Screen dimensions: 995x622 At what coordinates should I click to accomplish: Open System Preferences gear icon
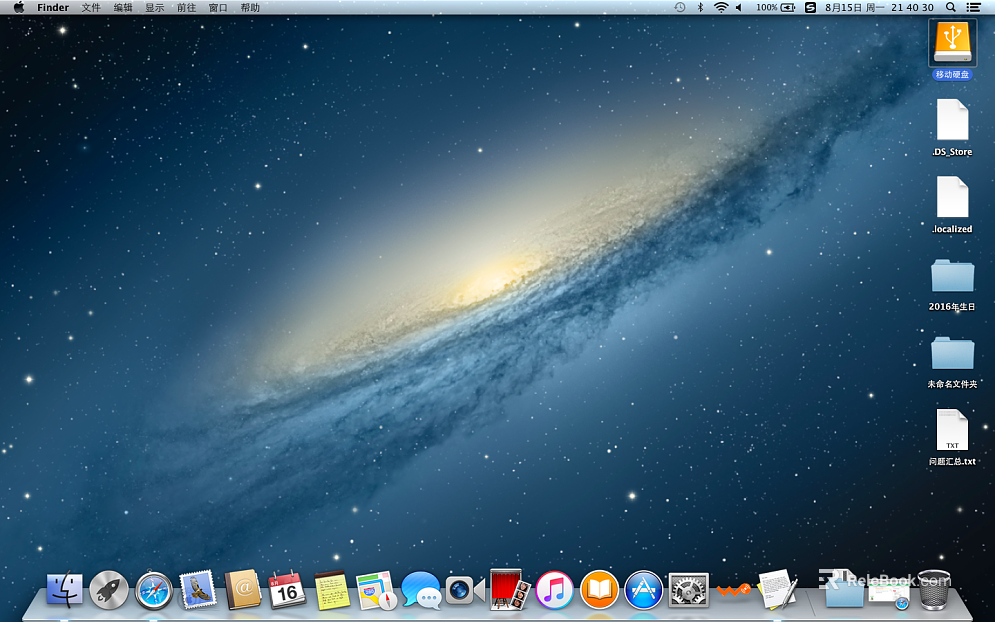(689, 590)
